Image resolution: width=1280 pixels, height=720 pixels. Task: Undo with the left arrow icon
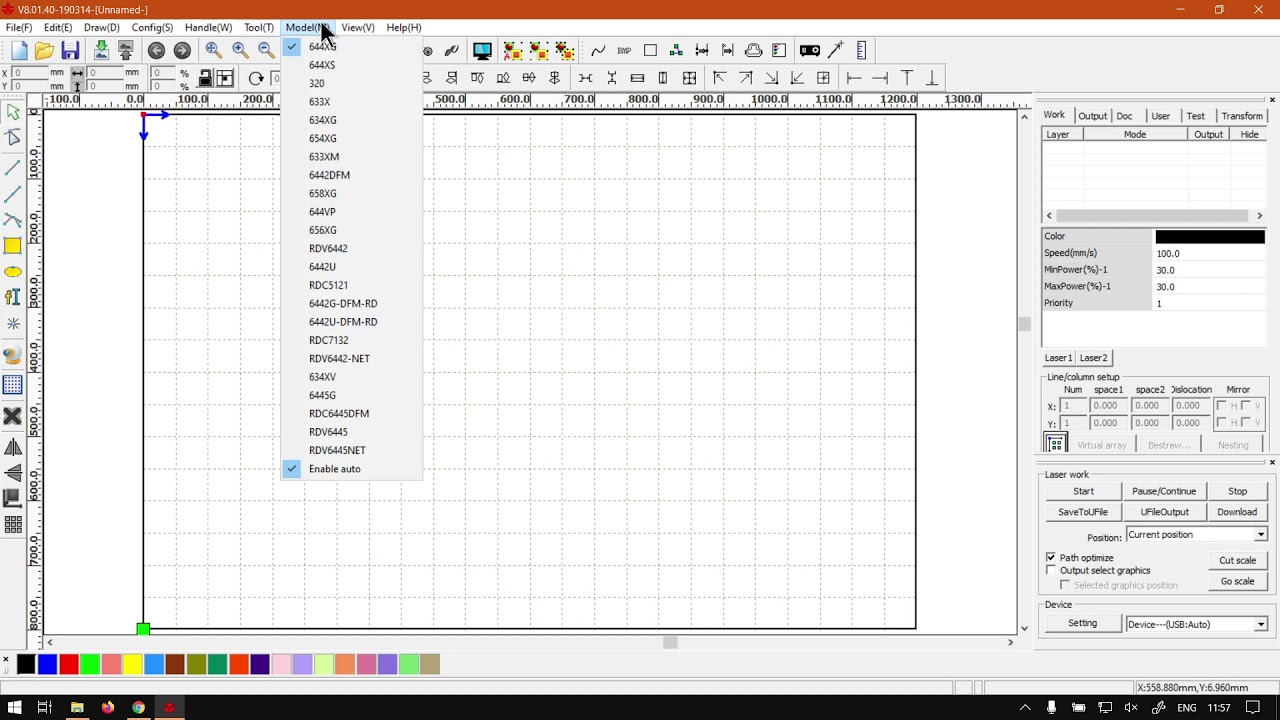[x=156, y=50]
